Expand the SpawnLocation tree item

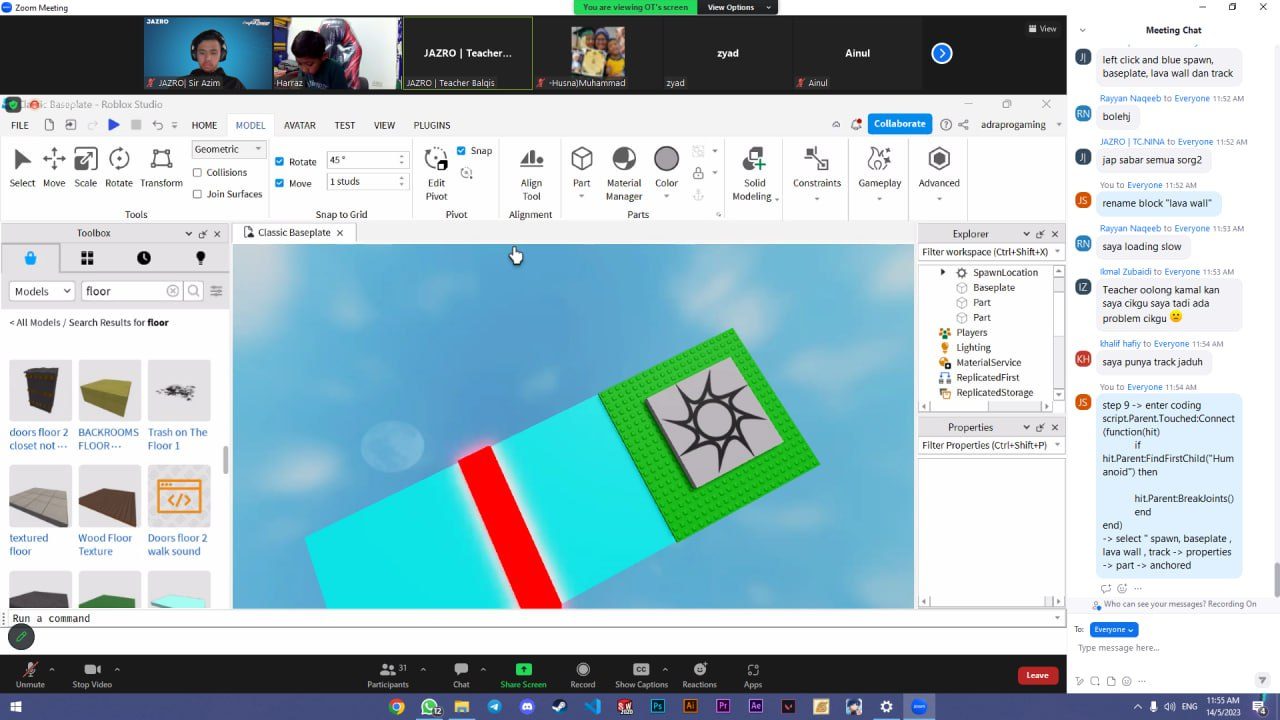tap(941, 272)
